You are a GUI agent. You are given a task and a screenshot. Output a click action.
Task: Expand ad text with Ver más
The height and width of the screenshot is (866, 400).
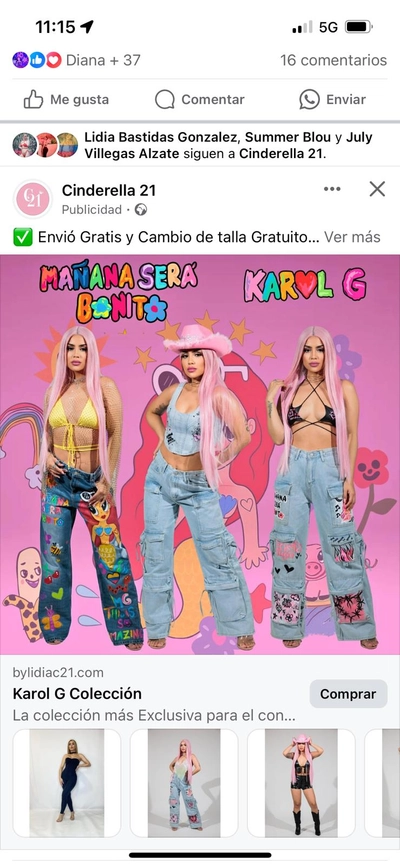(352, 237)
